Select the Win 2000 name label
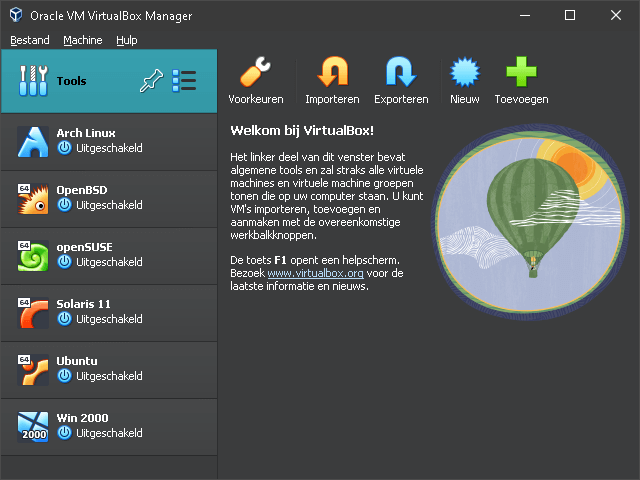 click(82, 418)
